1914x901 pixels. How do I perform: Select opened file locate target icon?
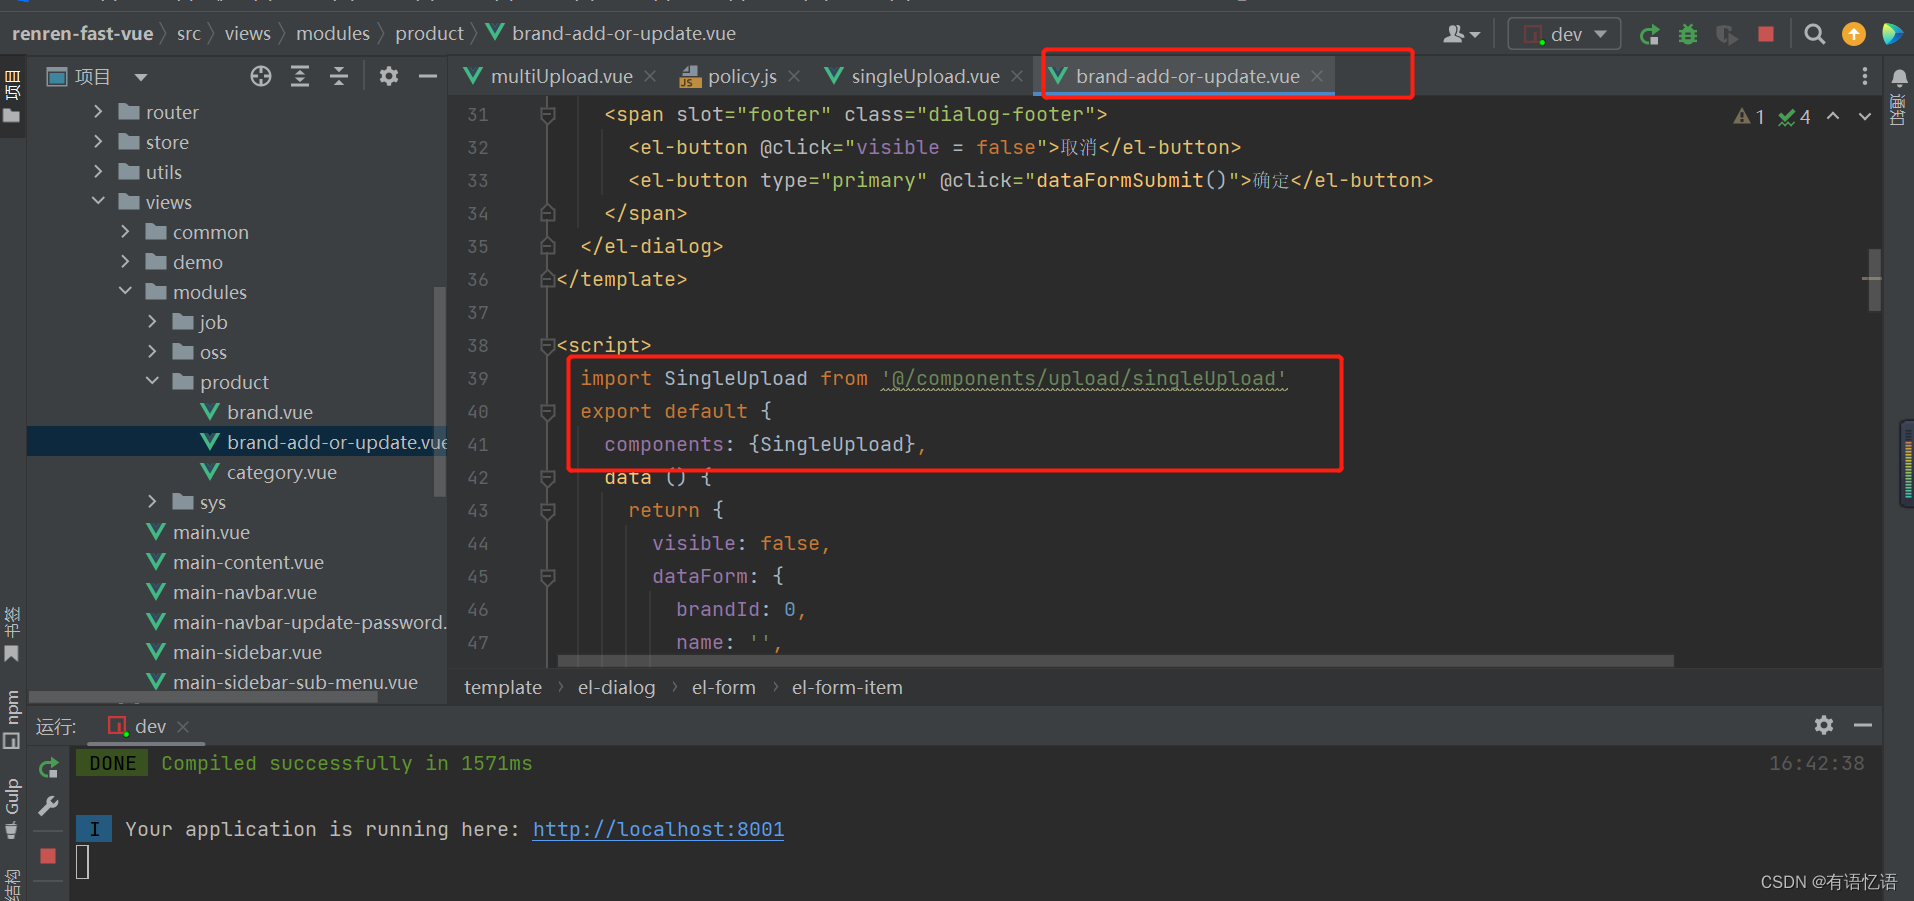pos(261,76)
